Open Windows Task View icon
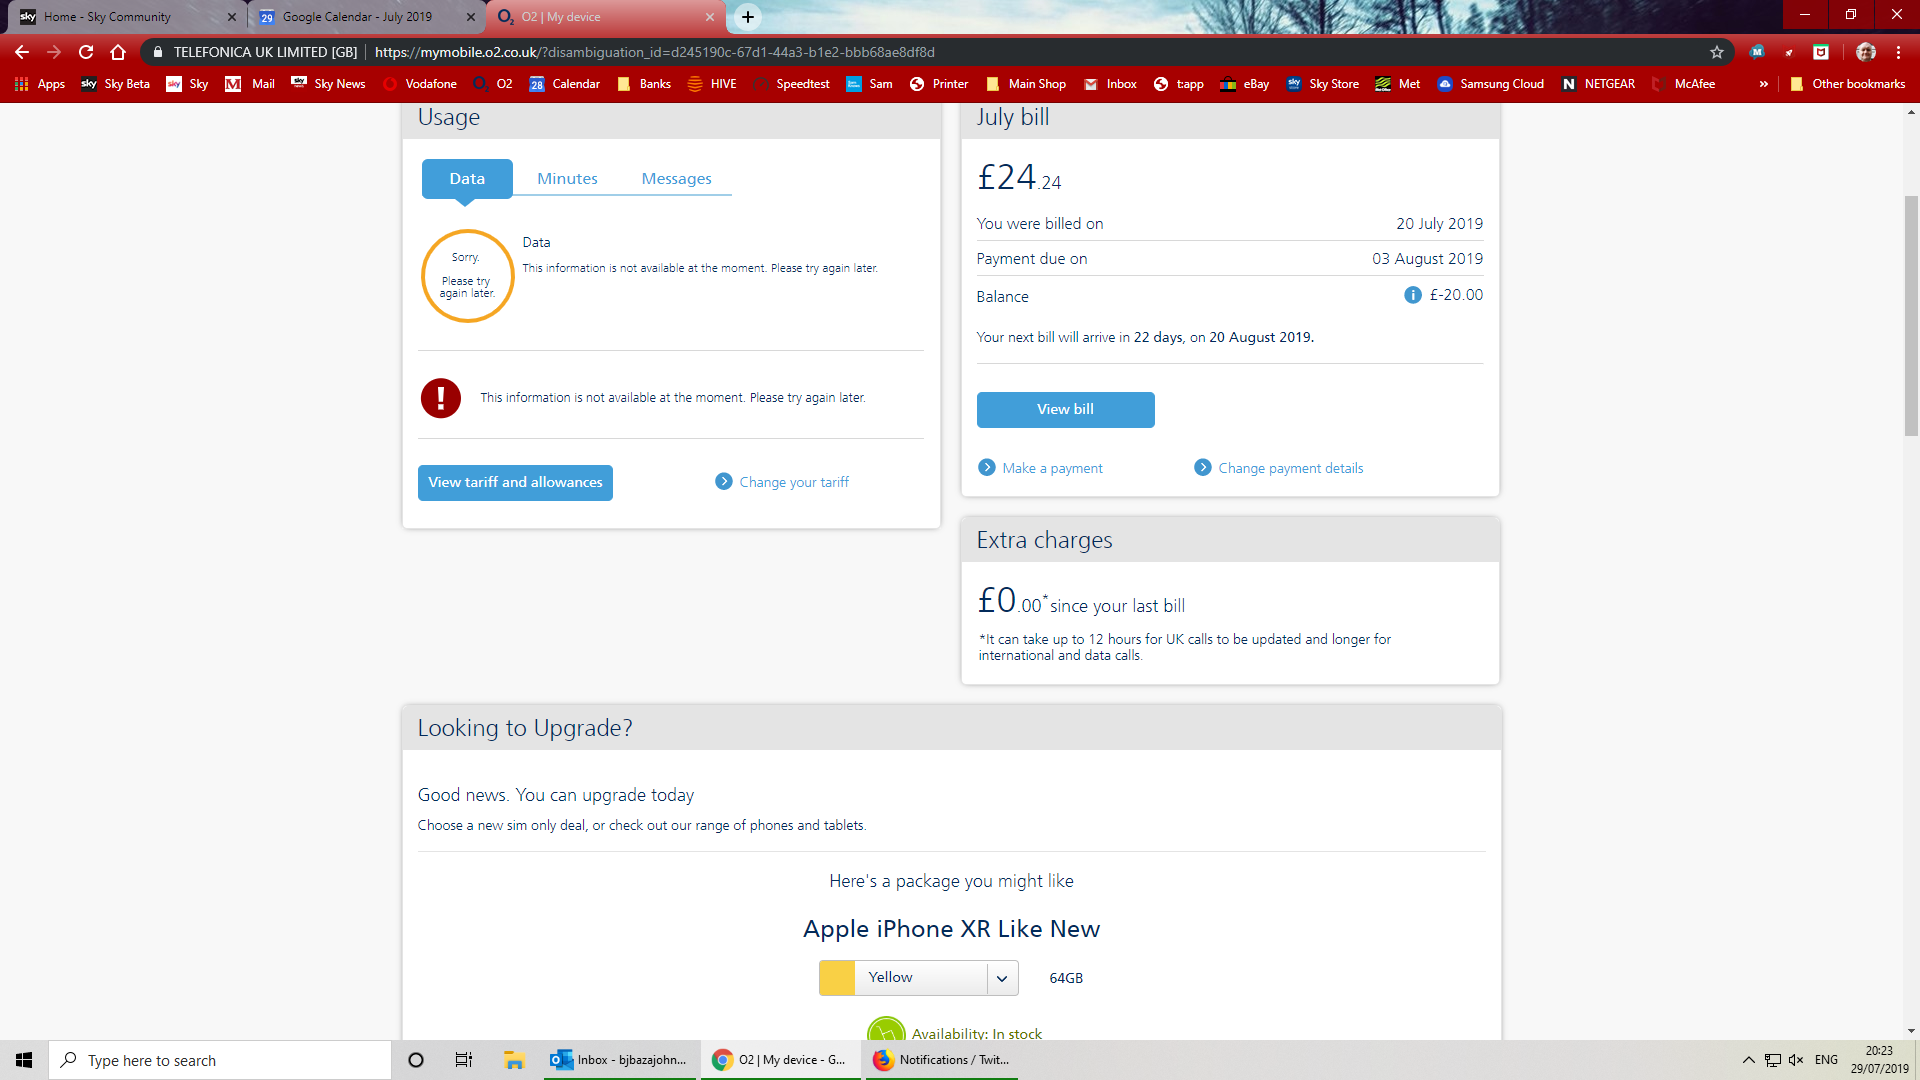The width and height of the screenshot is (1920, 1080). pyautogui.click(x=463, y=1060)
